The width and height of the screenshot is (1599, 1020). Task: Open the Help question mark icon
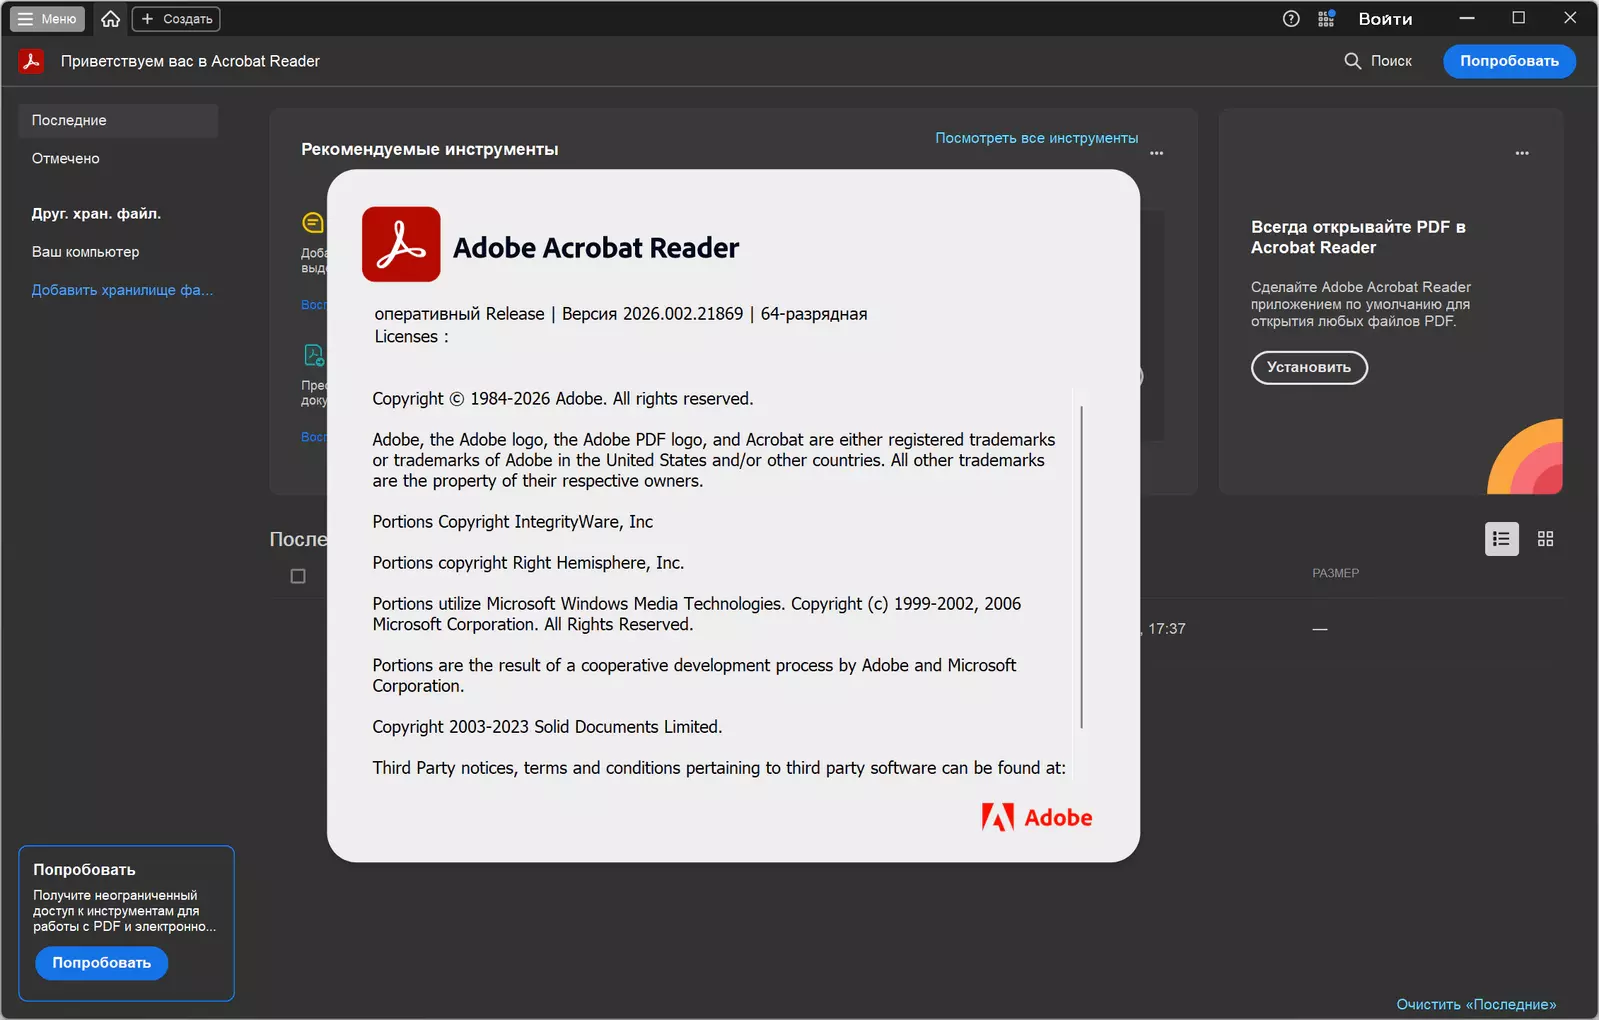coord(1291,19)
